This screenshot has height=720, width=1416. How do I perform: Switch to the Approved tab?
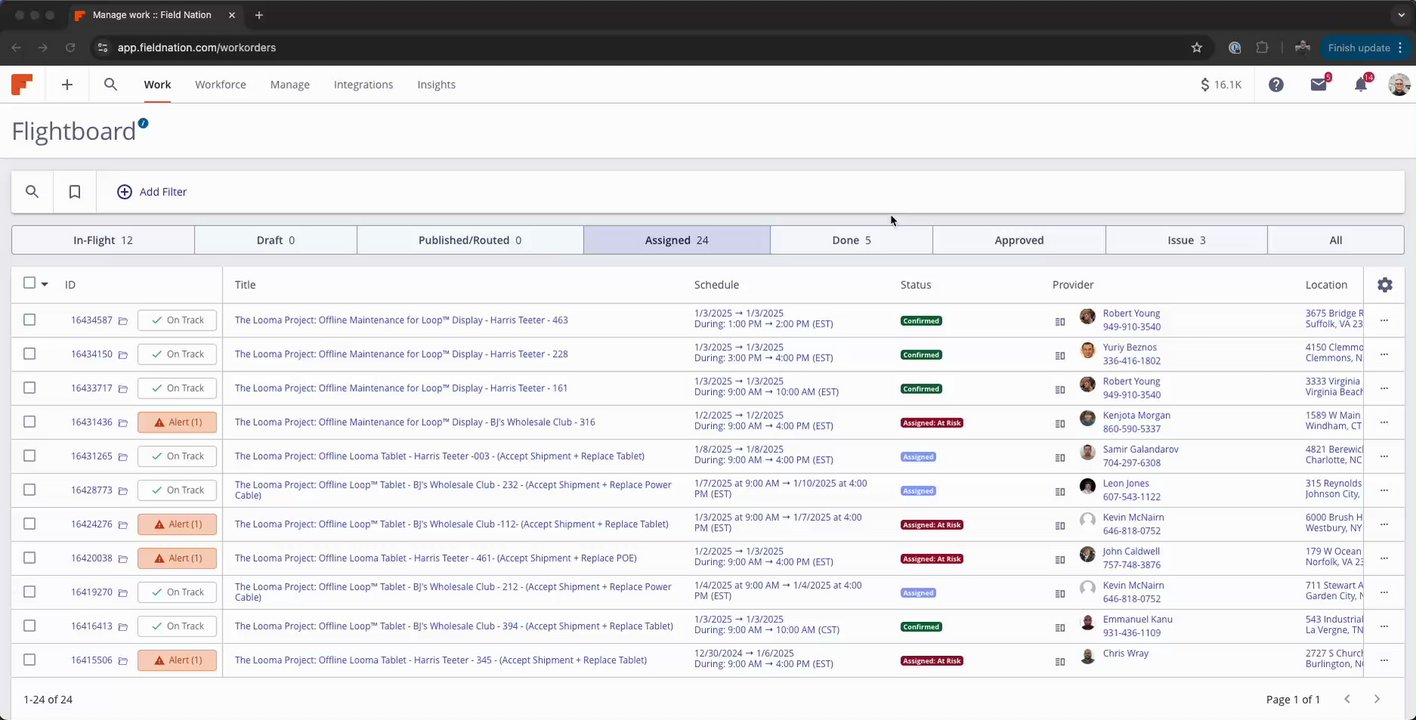pyautogui.click(x=1019, y=240)
